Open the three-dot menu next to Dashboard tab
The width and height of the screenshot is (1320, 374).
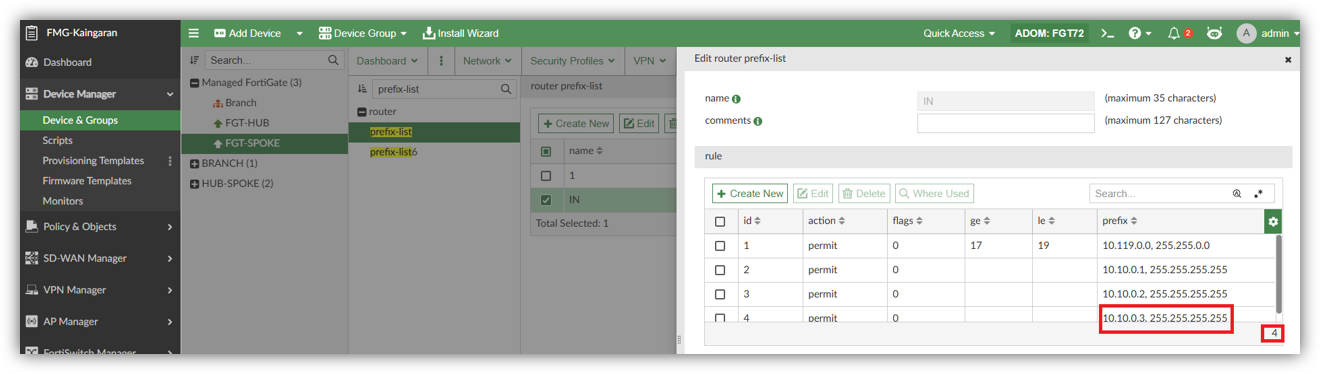[x=441, y=60]
